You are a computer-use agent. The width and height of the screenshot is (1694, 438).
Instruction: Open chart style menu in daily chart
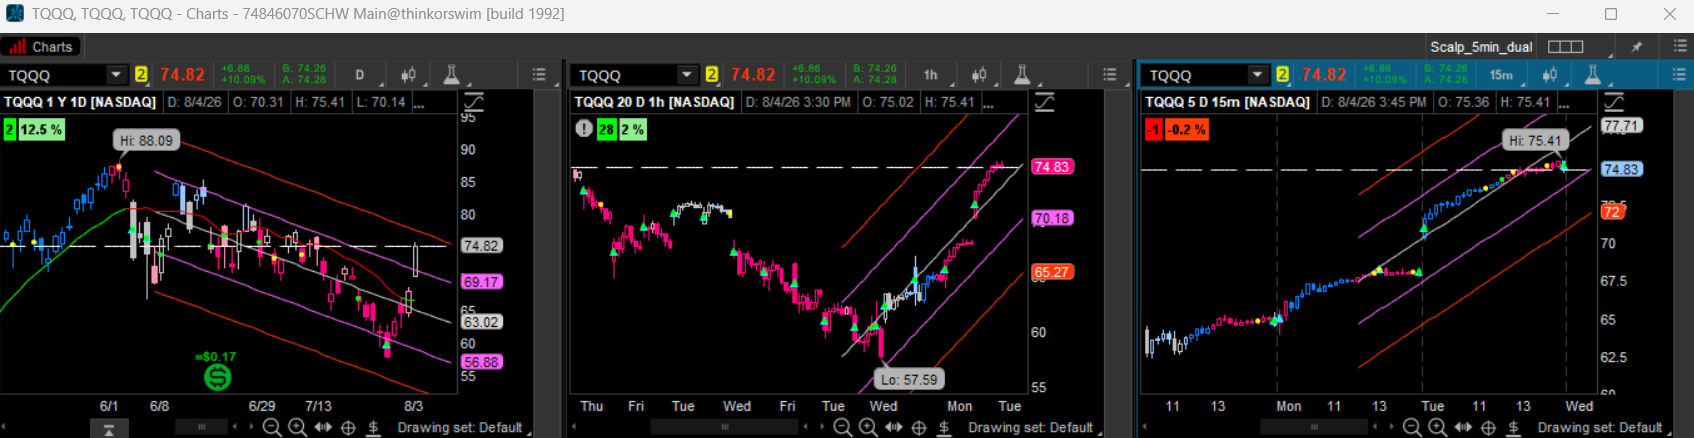pos(409,75)
